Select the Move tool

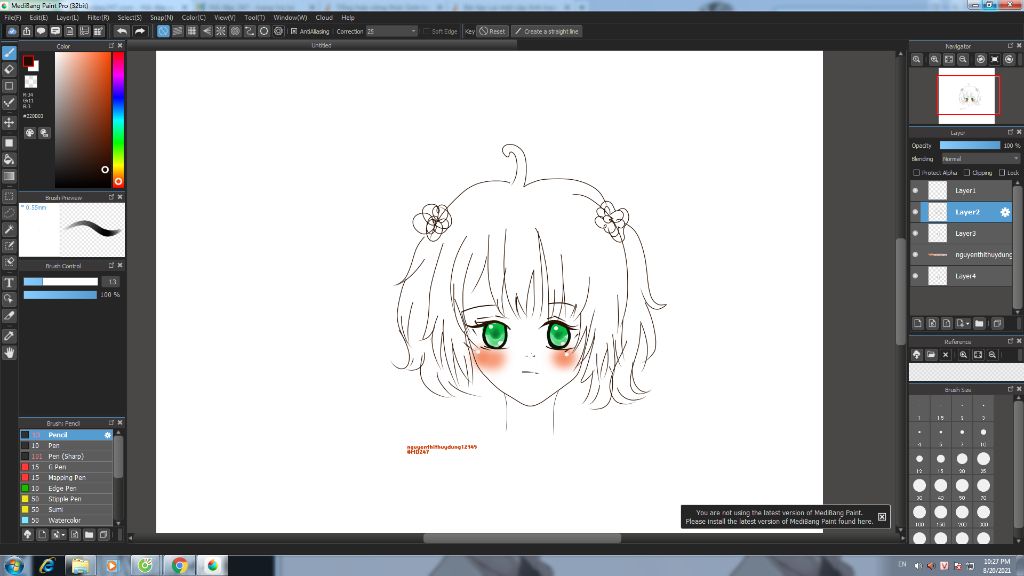[x=9, y=122]
